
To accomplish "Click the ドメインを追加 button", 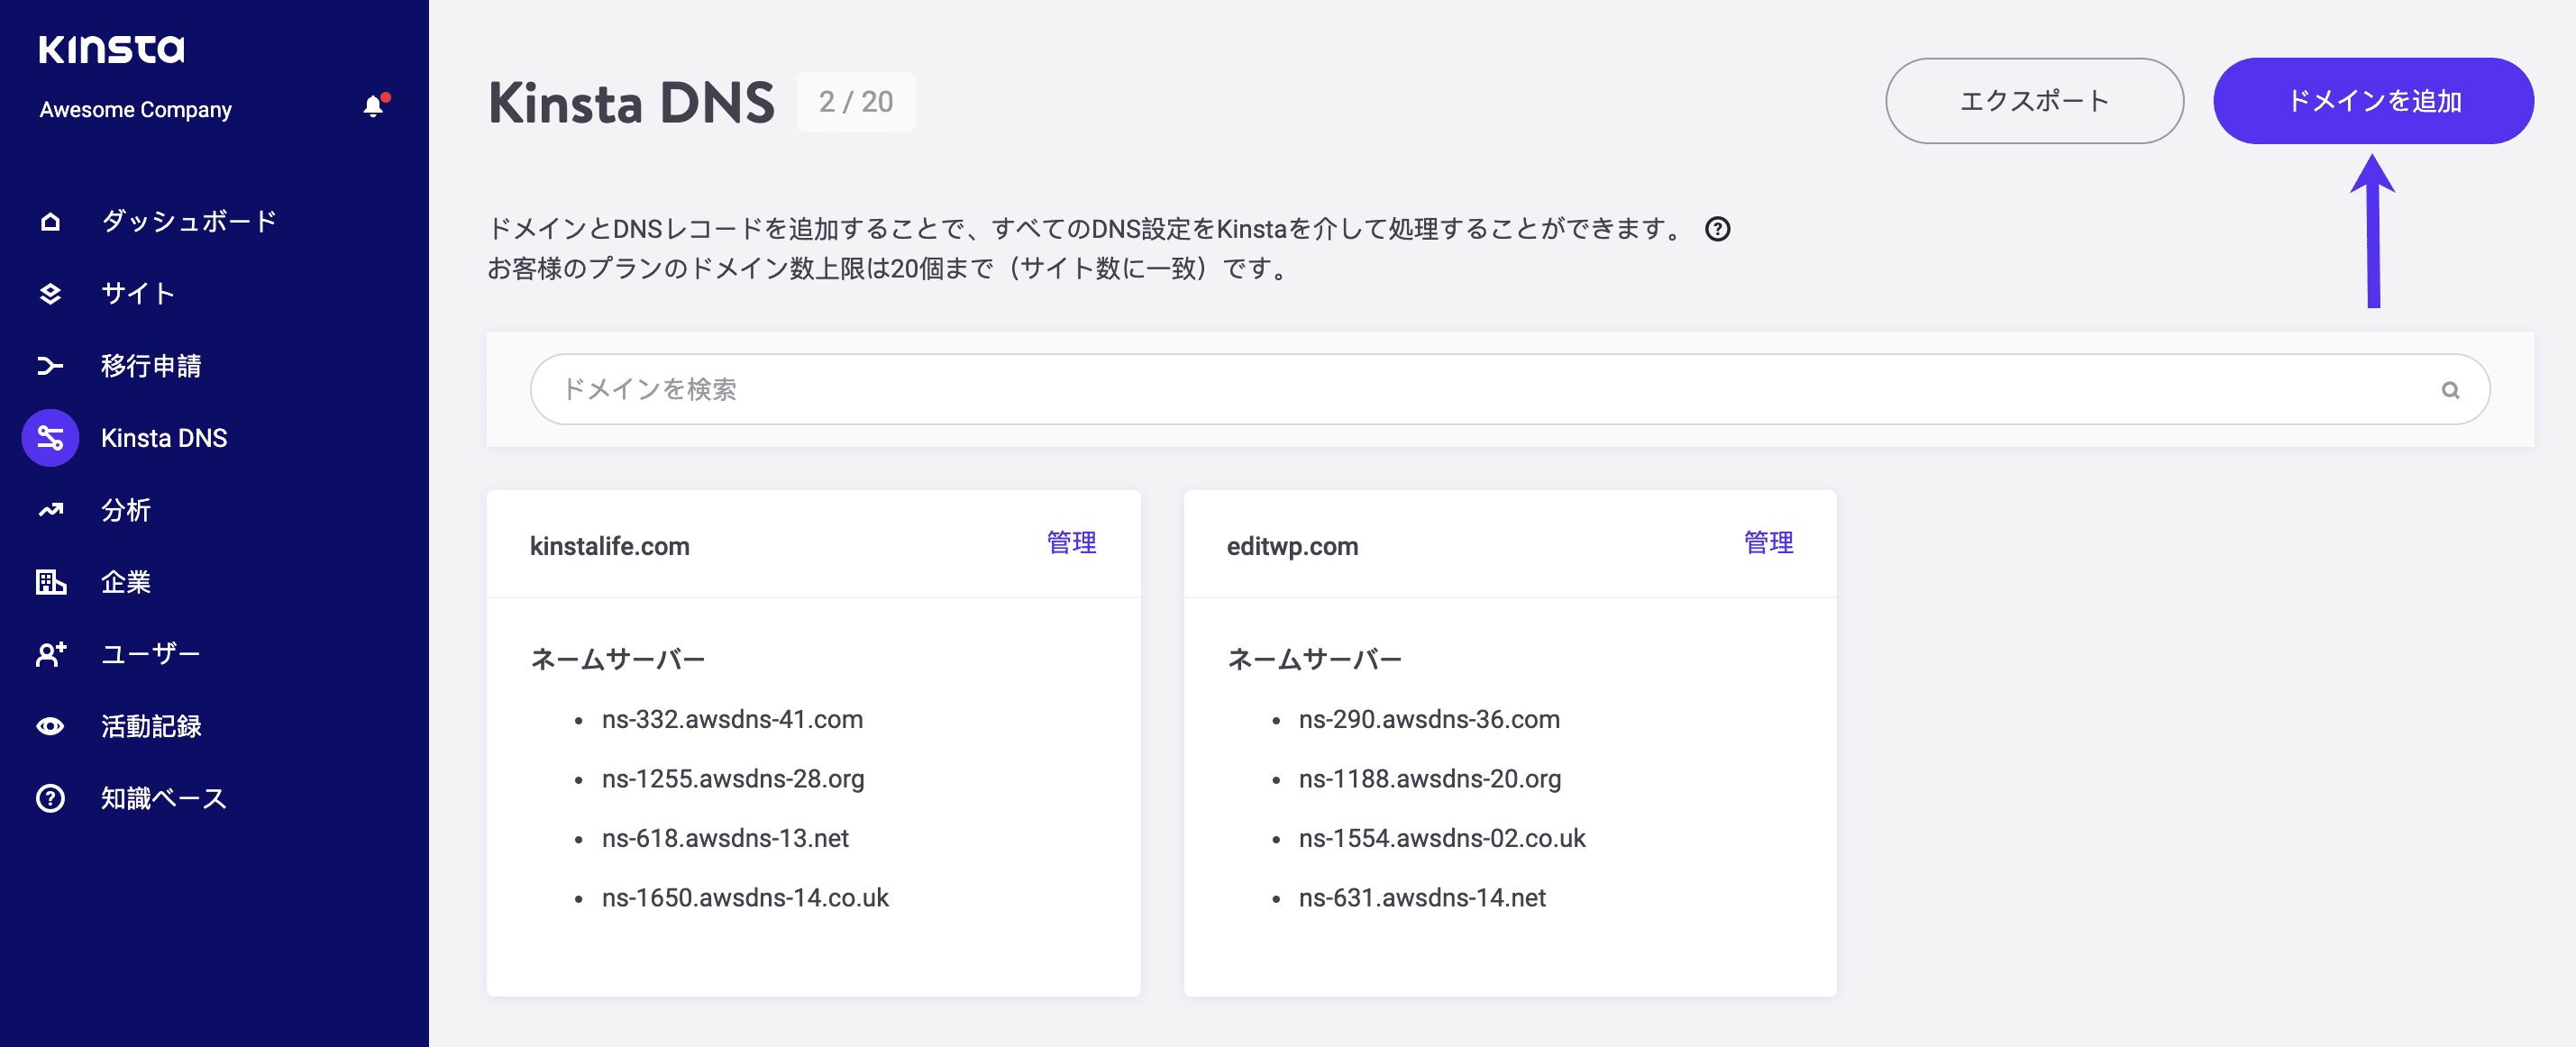I will pyautogui.click(x=2373, y=101).
